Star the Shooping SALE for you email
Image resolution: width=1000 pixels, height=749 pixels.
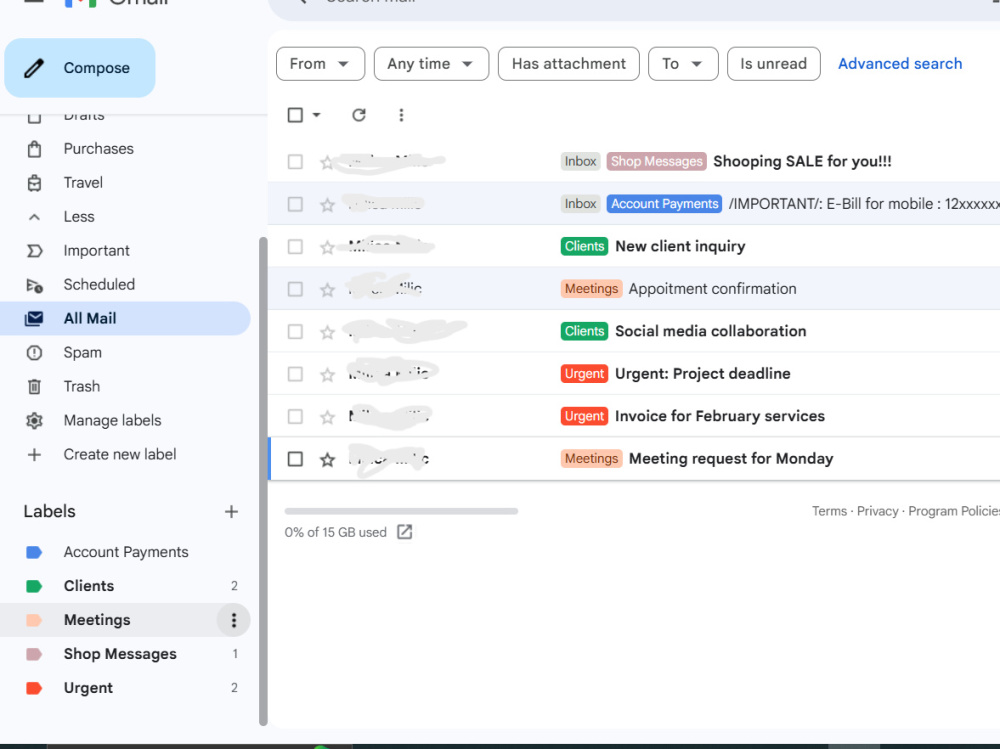point(327,163)
